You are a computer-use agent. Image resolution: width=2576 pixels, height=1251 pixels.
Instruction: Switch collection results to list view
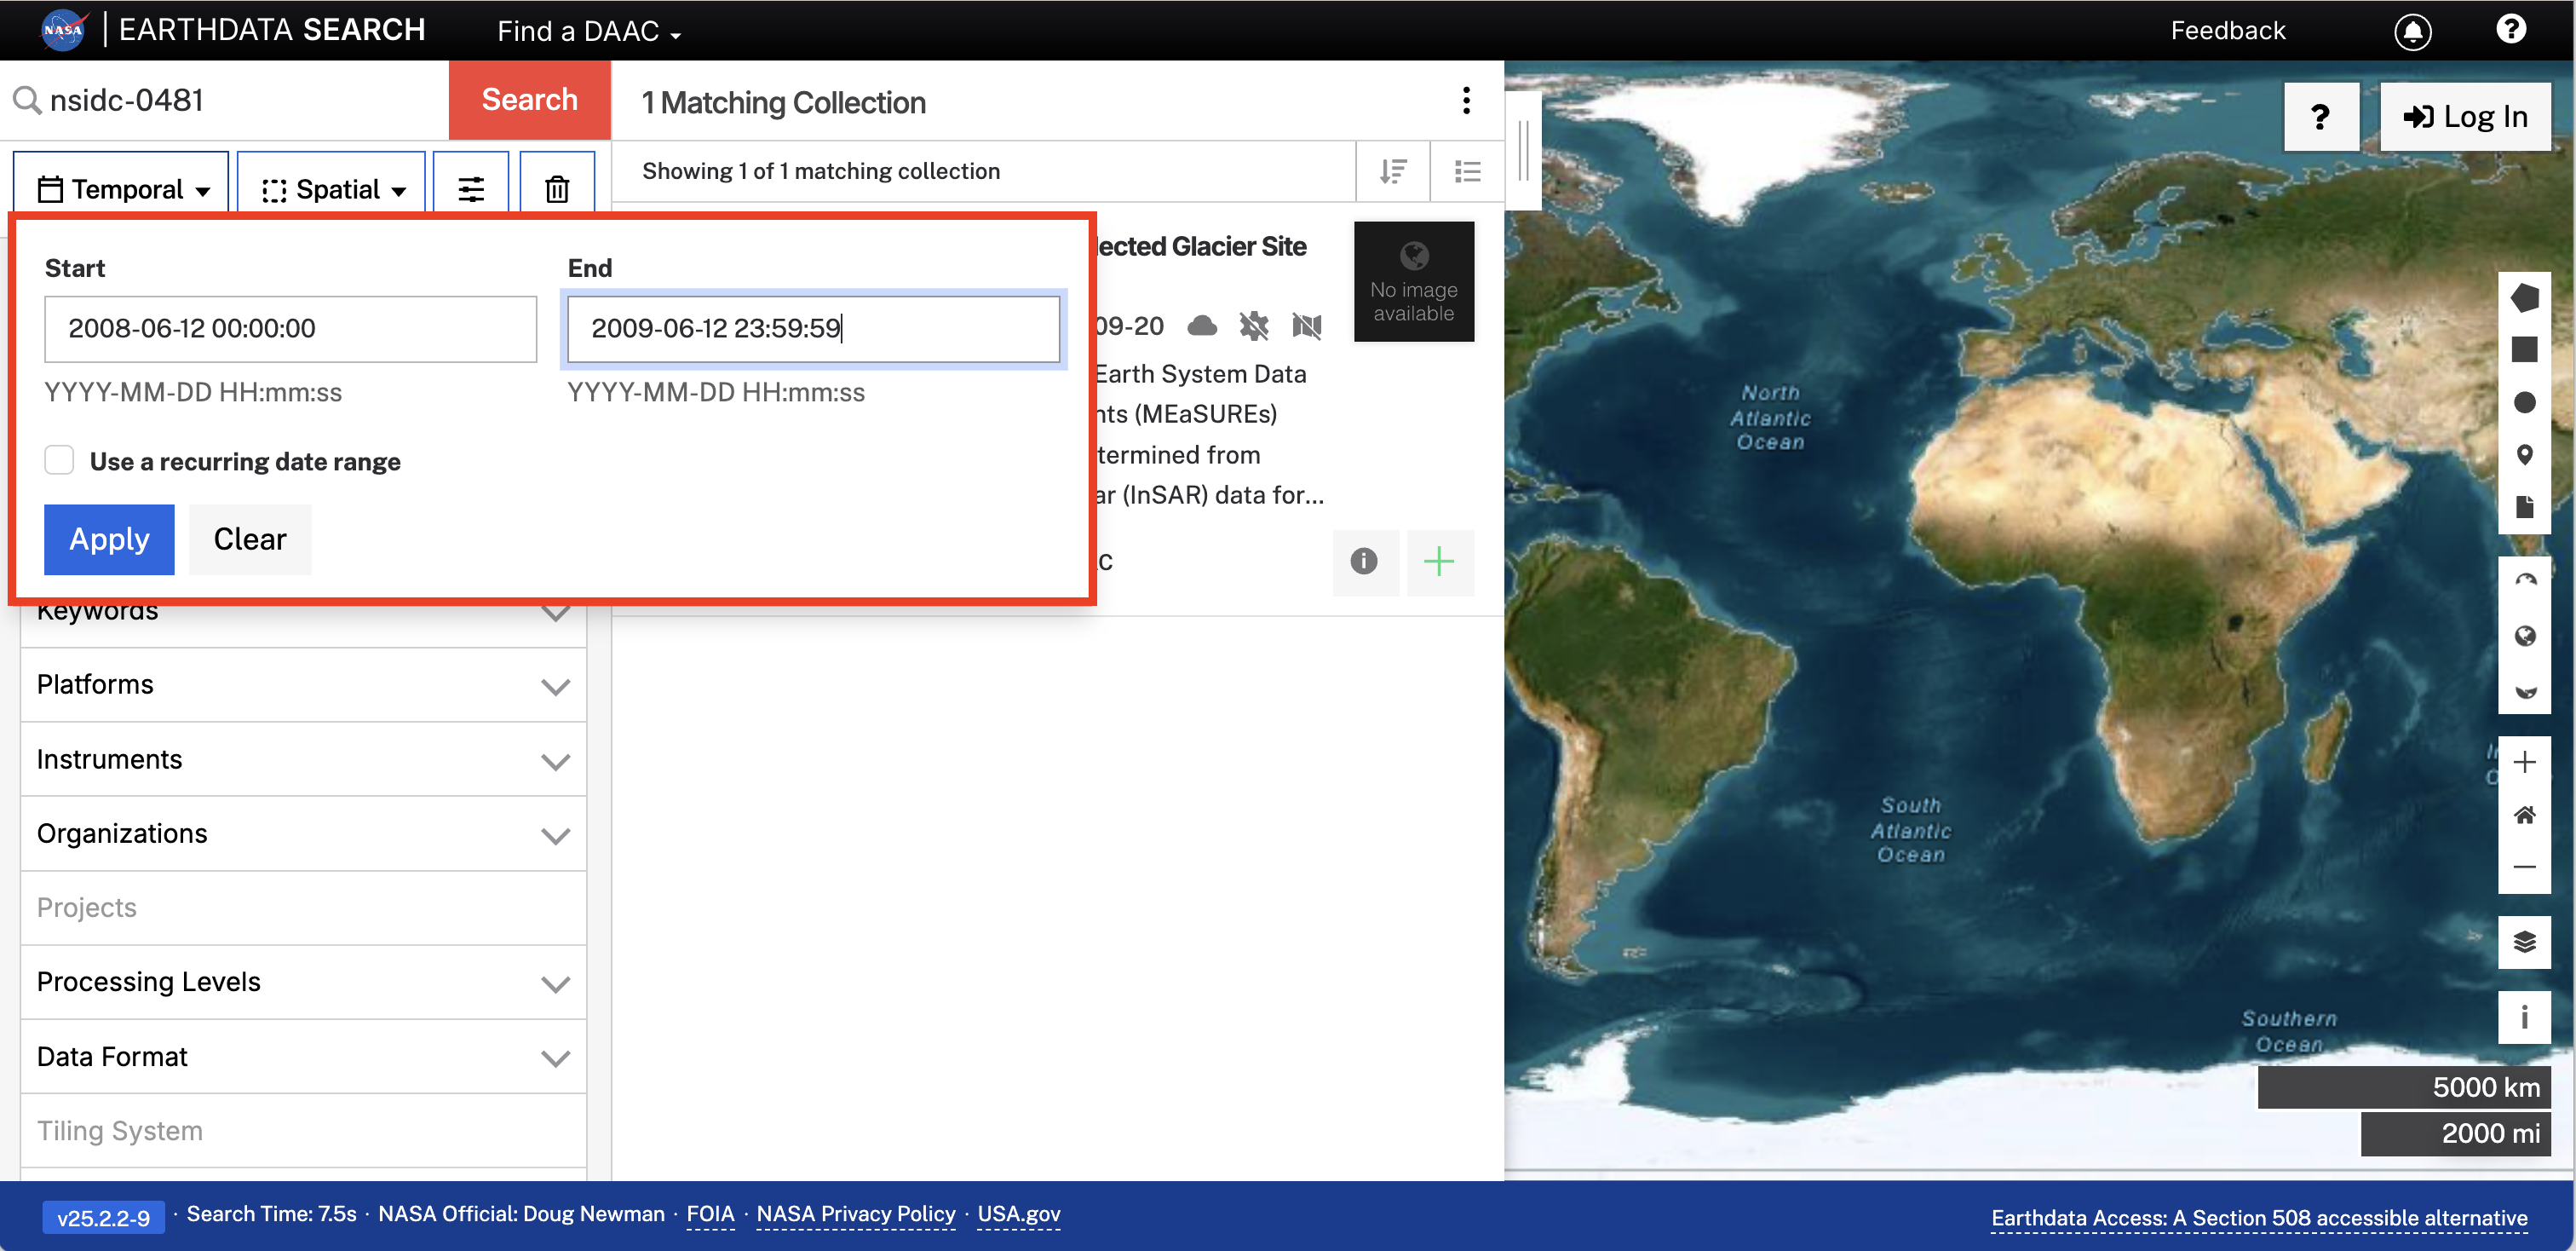(x=1467, y=171)
